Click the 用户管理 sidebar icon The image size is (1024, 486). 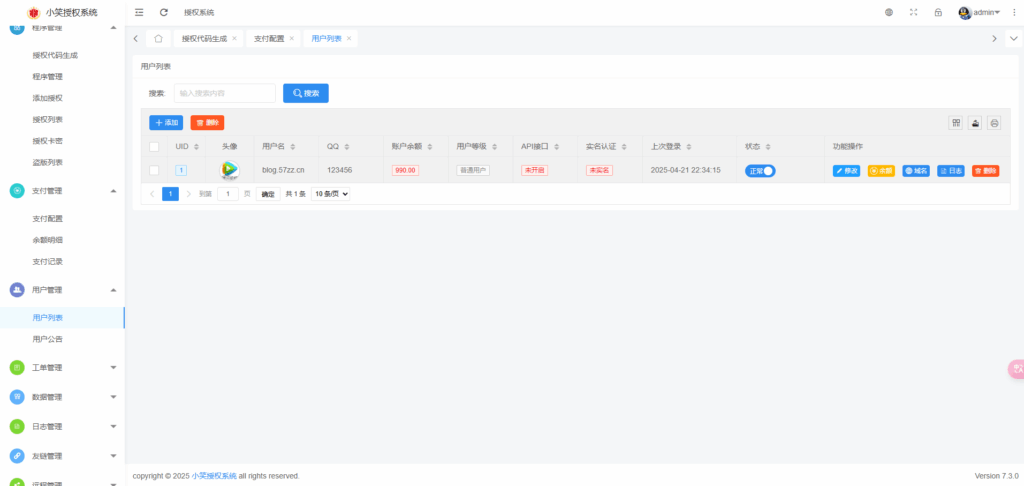[x=17, y=290]
